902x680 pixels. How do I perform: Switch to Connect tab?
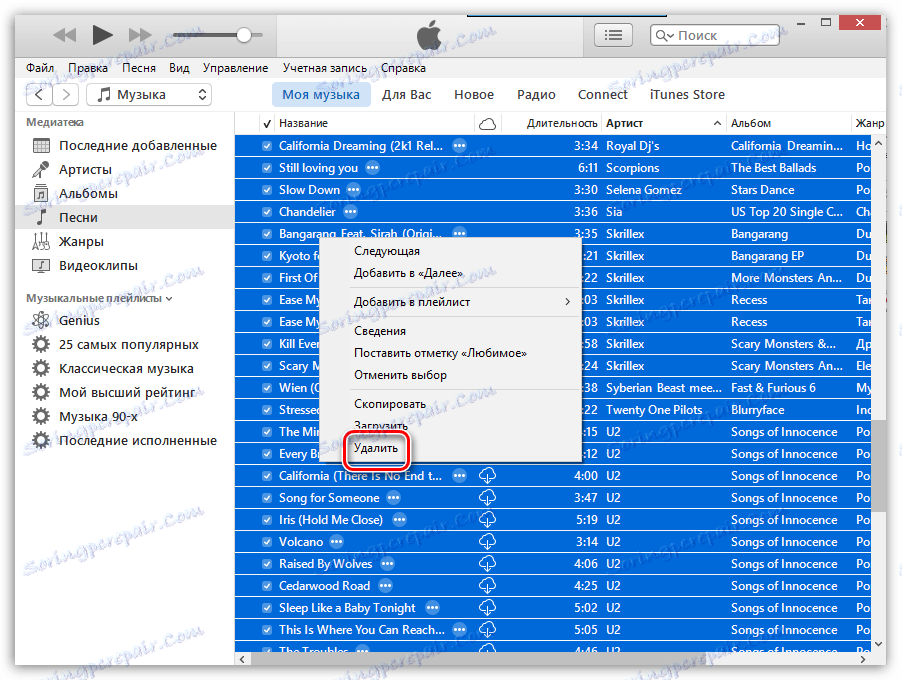[x=602, y=95]
